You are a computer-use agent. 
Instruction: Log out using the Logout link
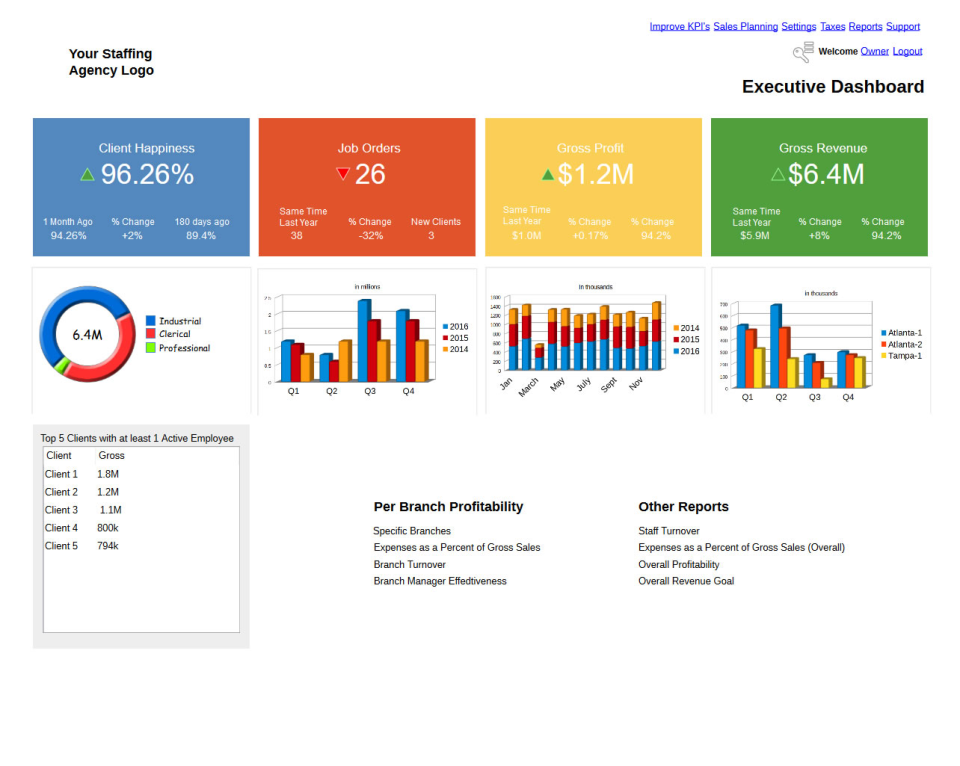(908, 51)
